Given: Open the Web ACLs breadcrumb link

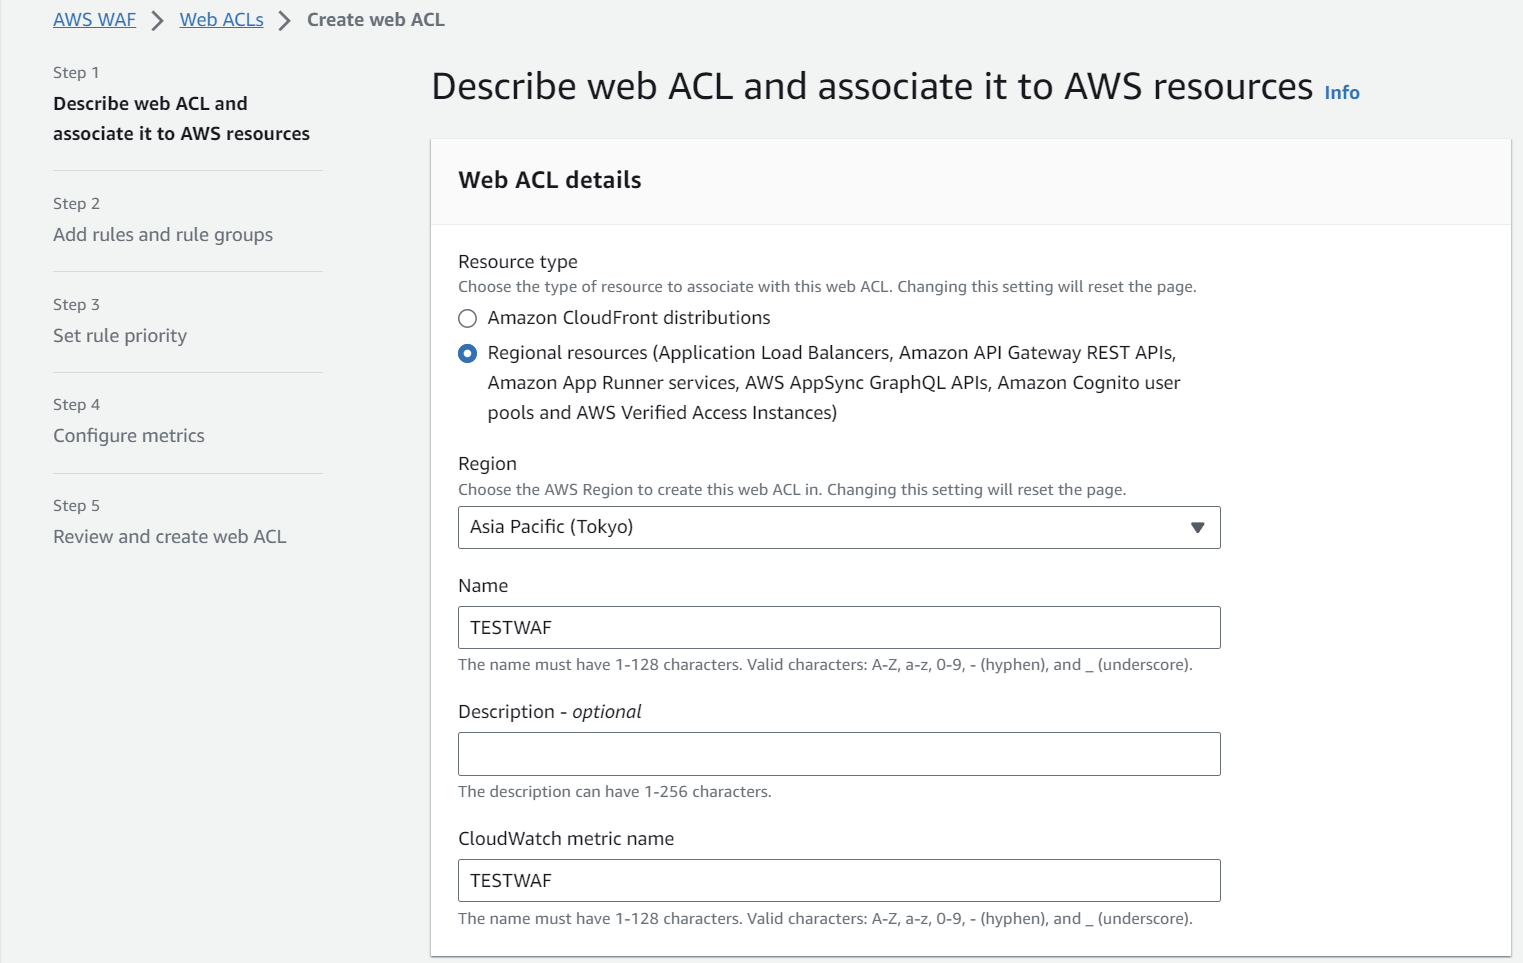Looking at the screenshot, I should [221, 19].
